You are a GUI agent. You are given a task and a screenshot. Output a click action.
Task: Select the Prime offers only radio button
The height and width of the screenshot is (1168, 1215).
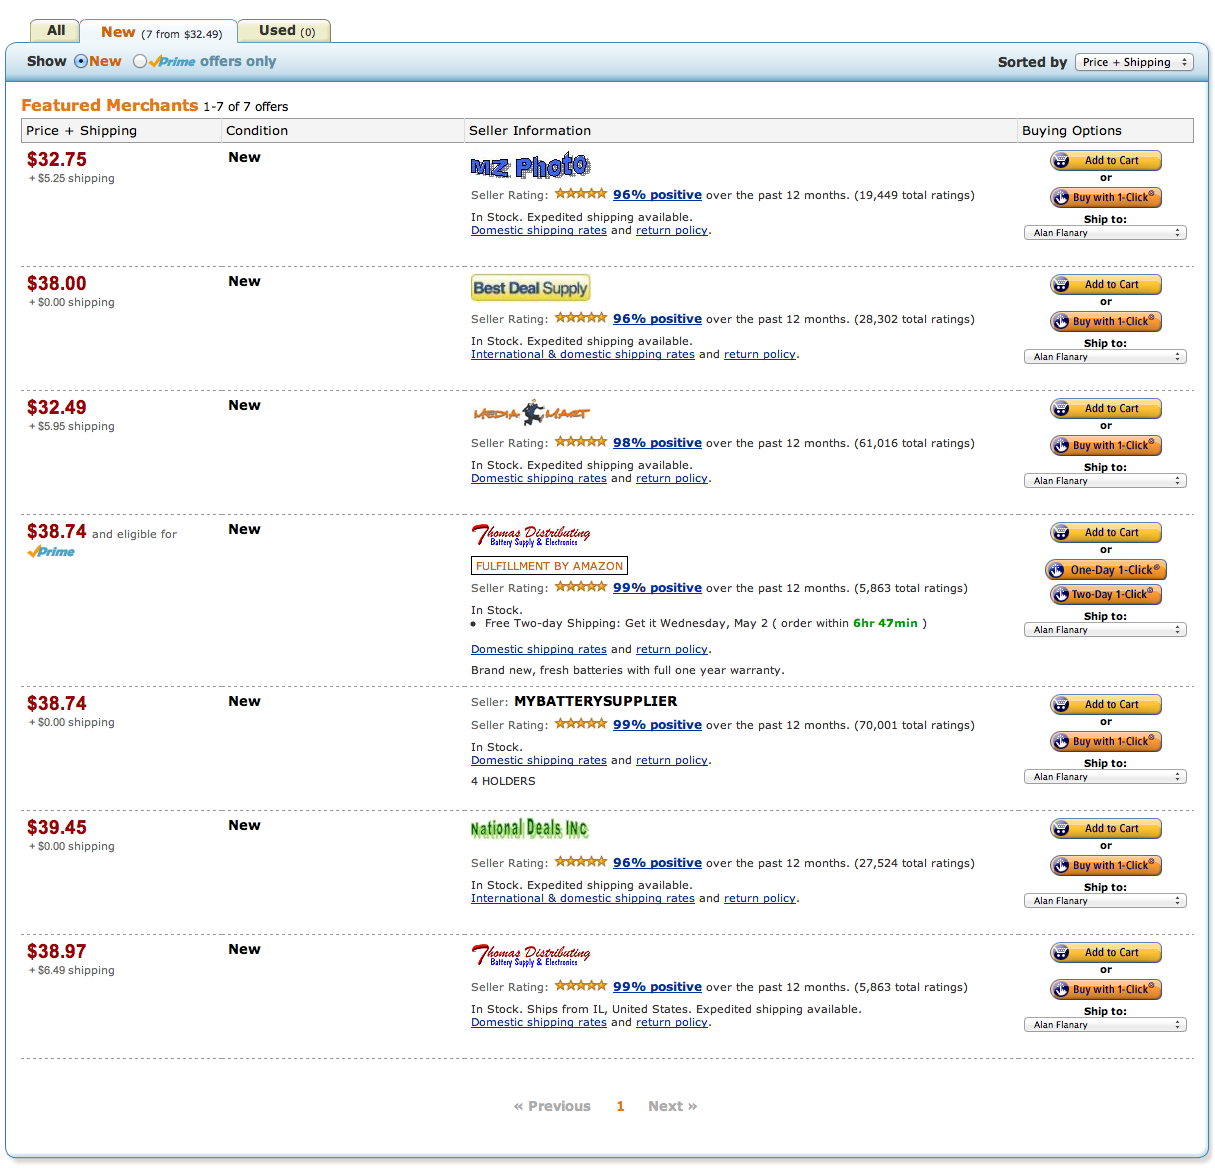(x=140, y=61)
